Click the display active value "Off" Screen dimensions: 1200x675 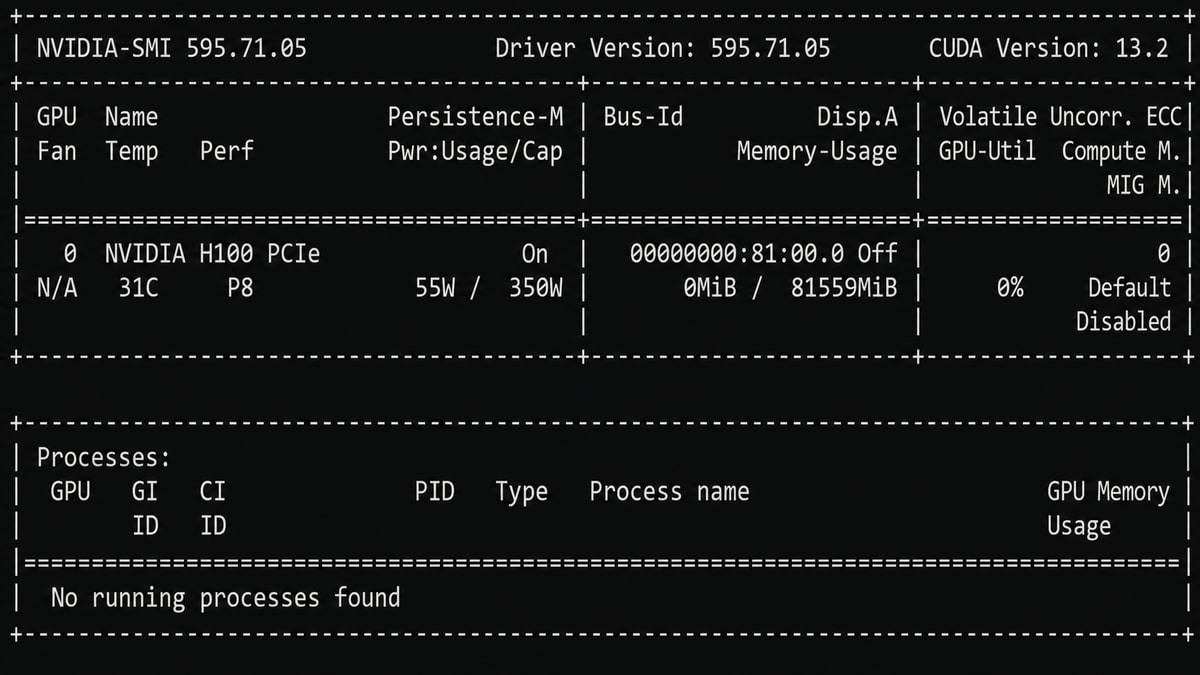877,254
